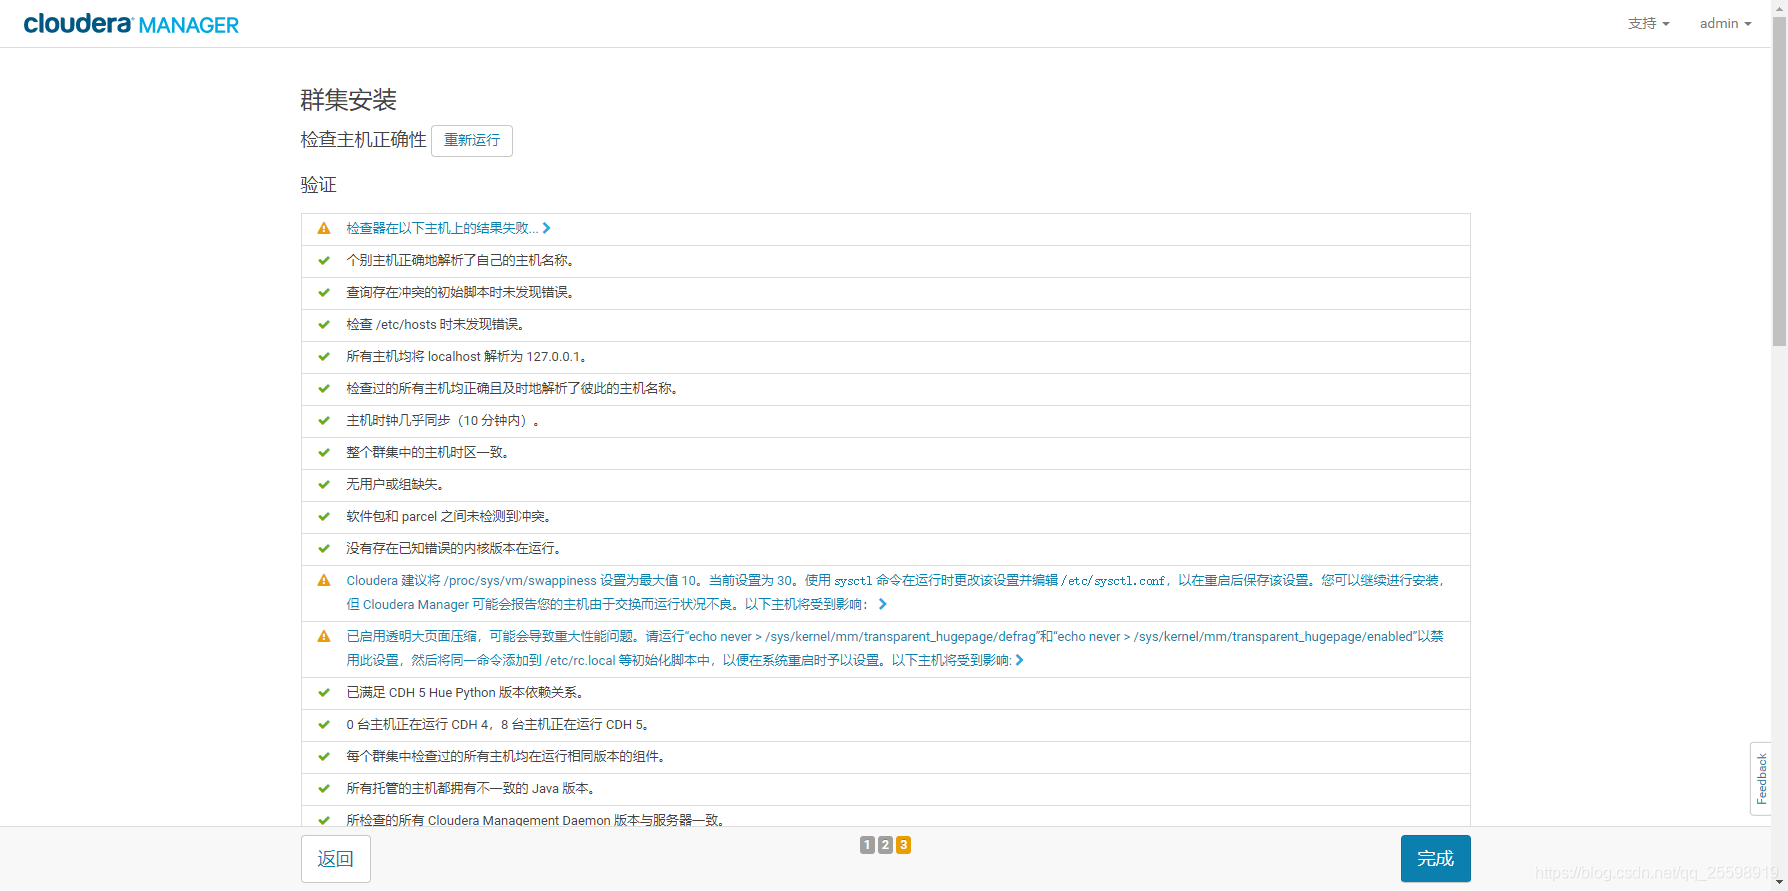Click check icon beside 不一致的 Java 版本 row
Screen dimensions: 1788x891
[x=324, y=789]
